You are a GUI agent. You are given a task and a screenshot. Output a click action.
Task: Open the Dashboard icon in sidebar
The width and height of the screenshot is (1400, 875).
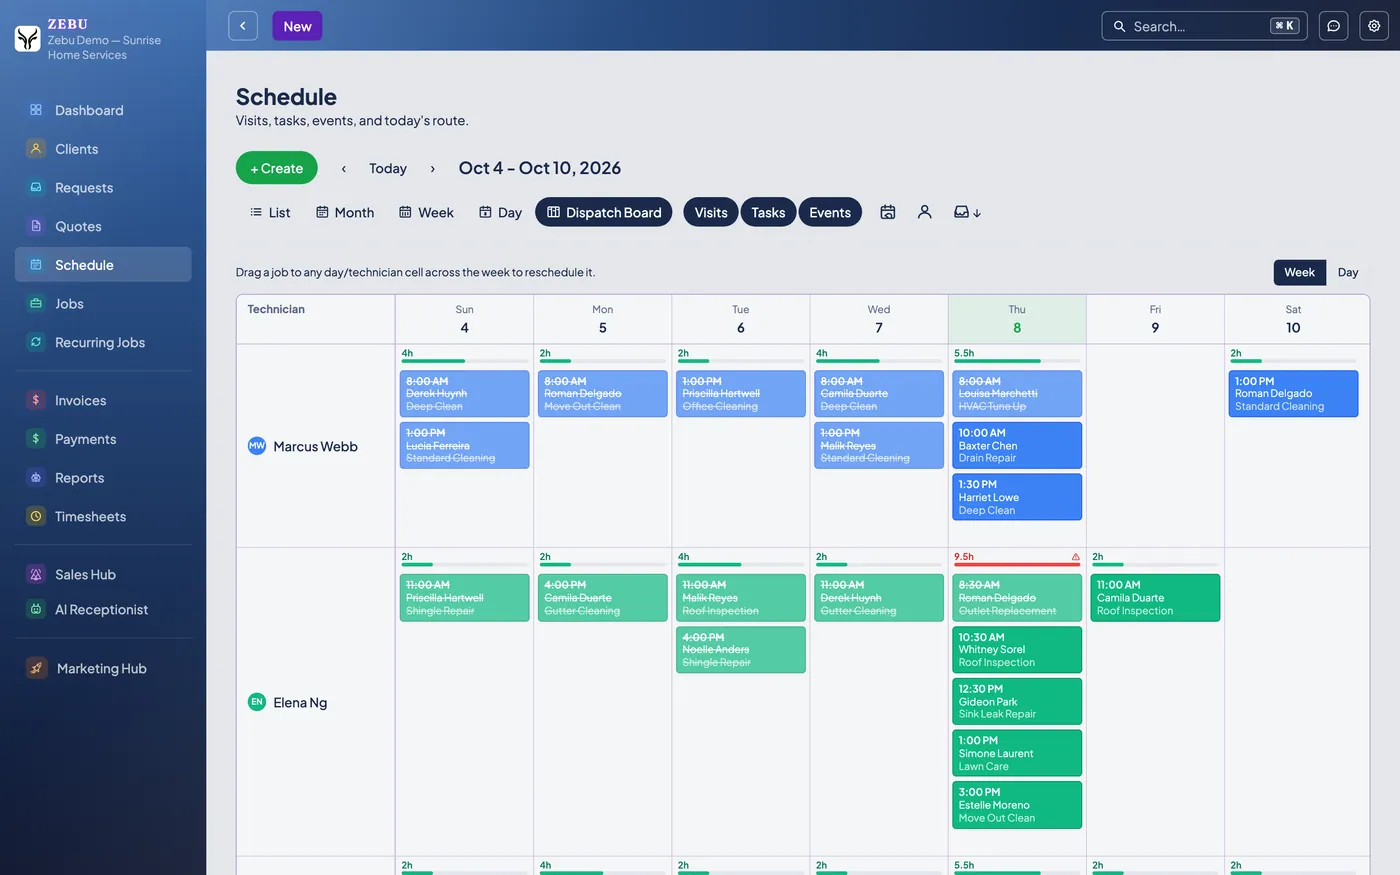click(x=36, y=110)
